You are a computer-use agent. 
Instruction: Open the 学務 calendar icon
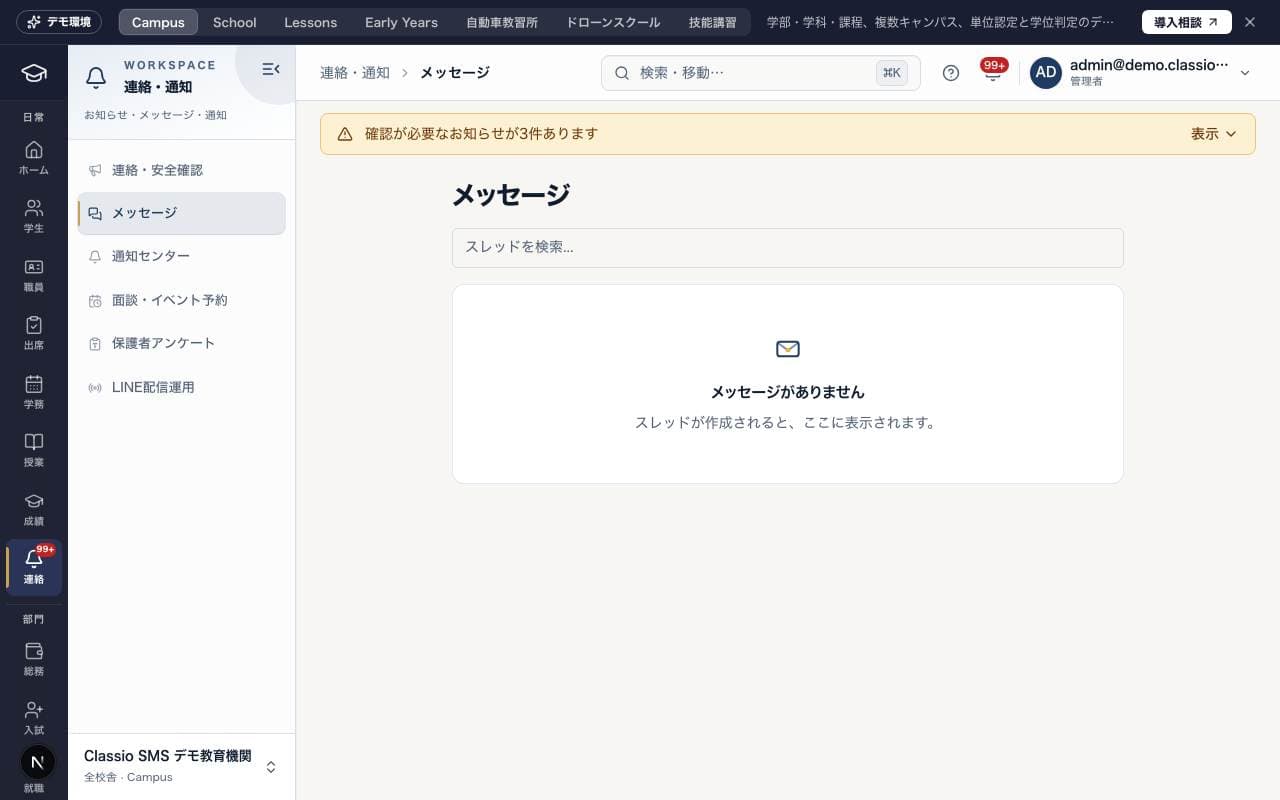(x=34, y=392)
